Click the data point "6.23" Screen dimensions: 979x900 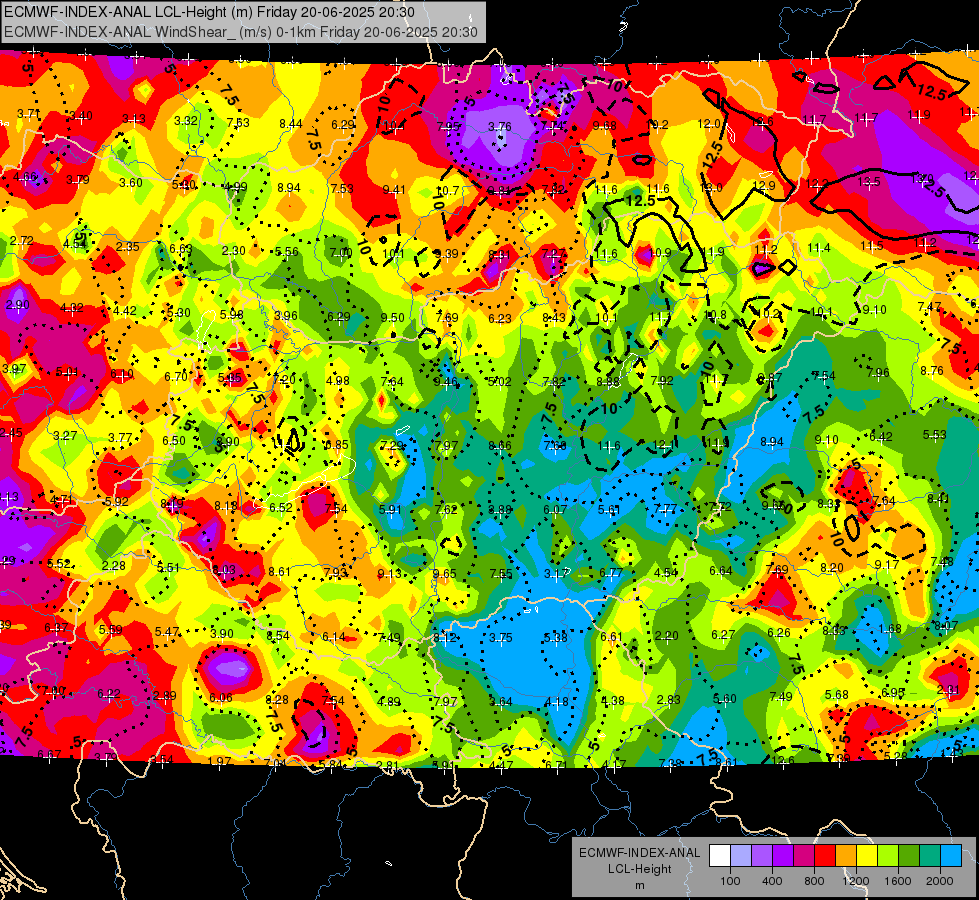[x=499, y=319]
